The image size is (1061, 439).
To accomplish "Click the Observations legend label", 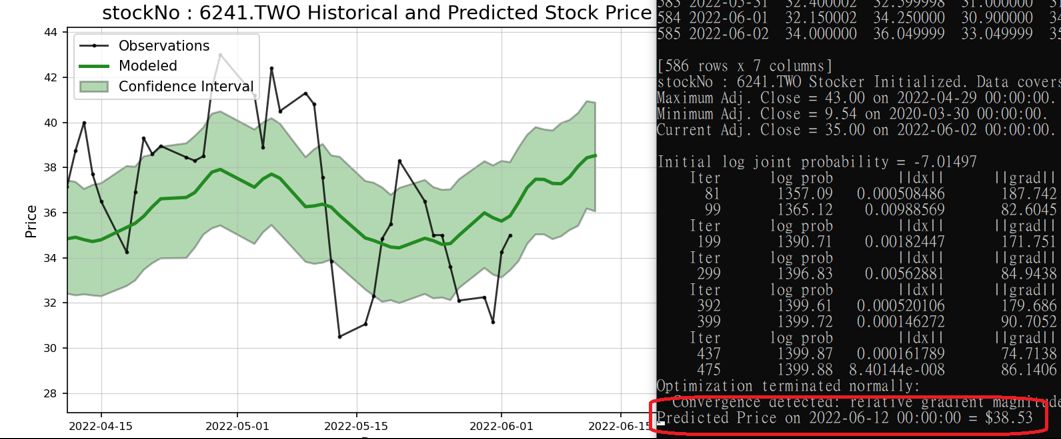I will [x=164, y=46].
